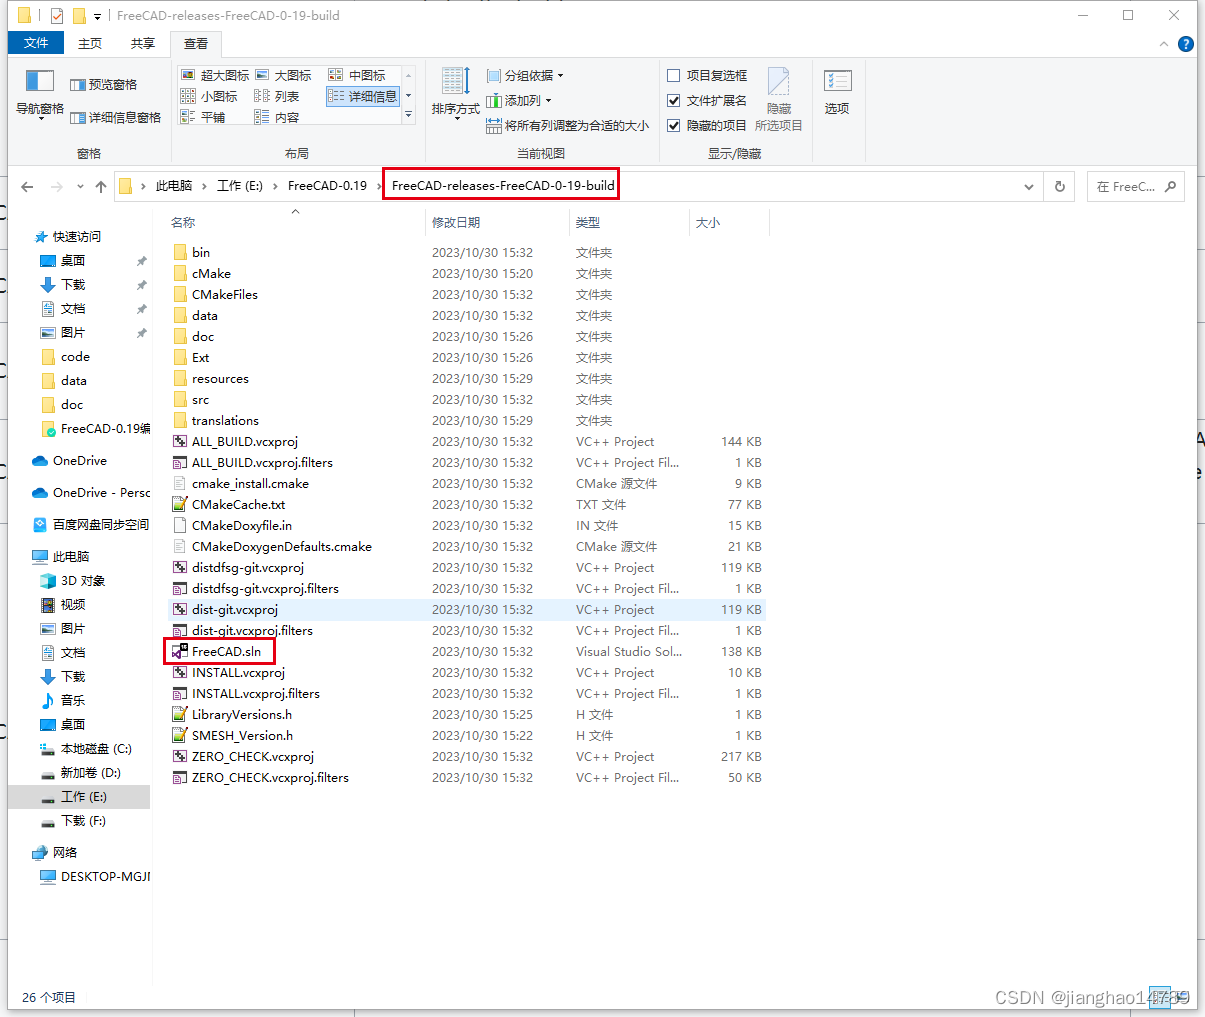Select CMakeCache.txt file
The width and height of the screenshot is (1205, 1017).
238,504
